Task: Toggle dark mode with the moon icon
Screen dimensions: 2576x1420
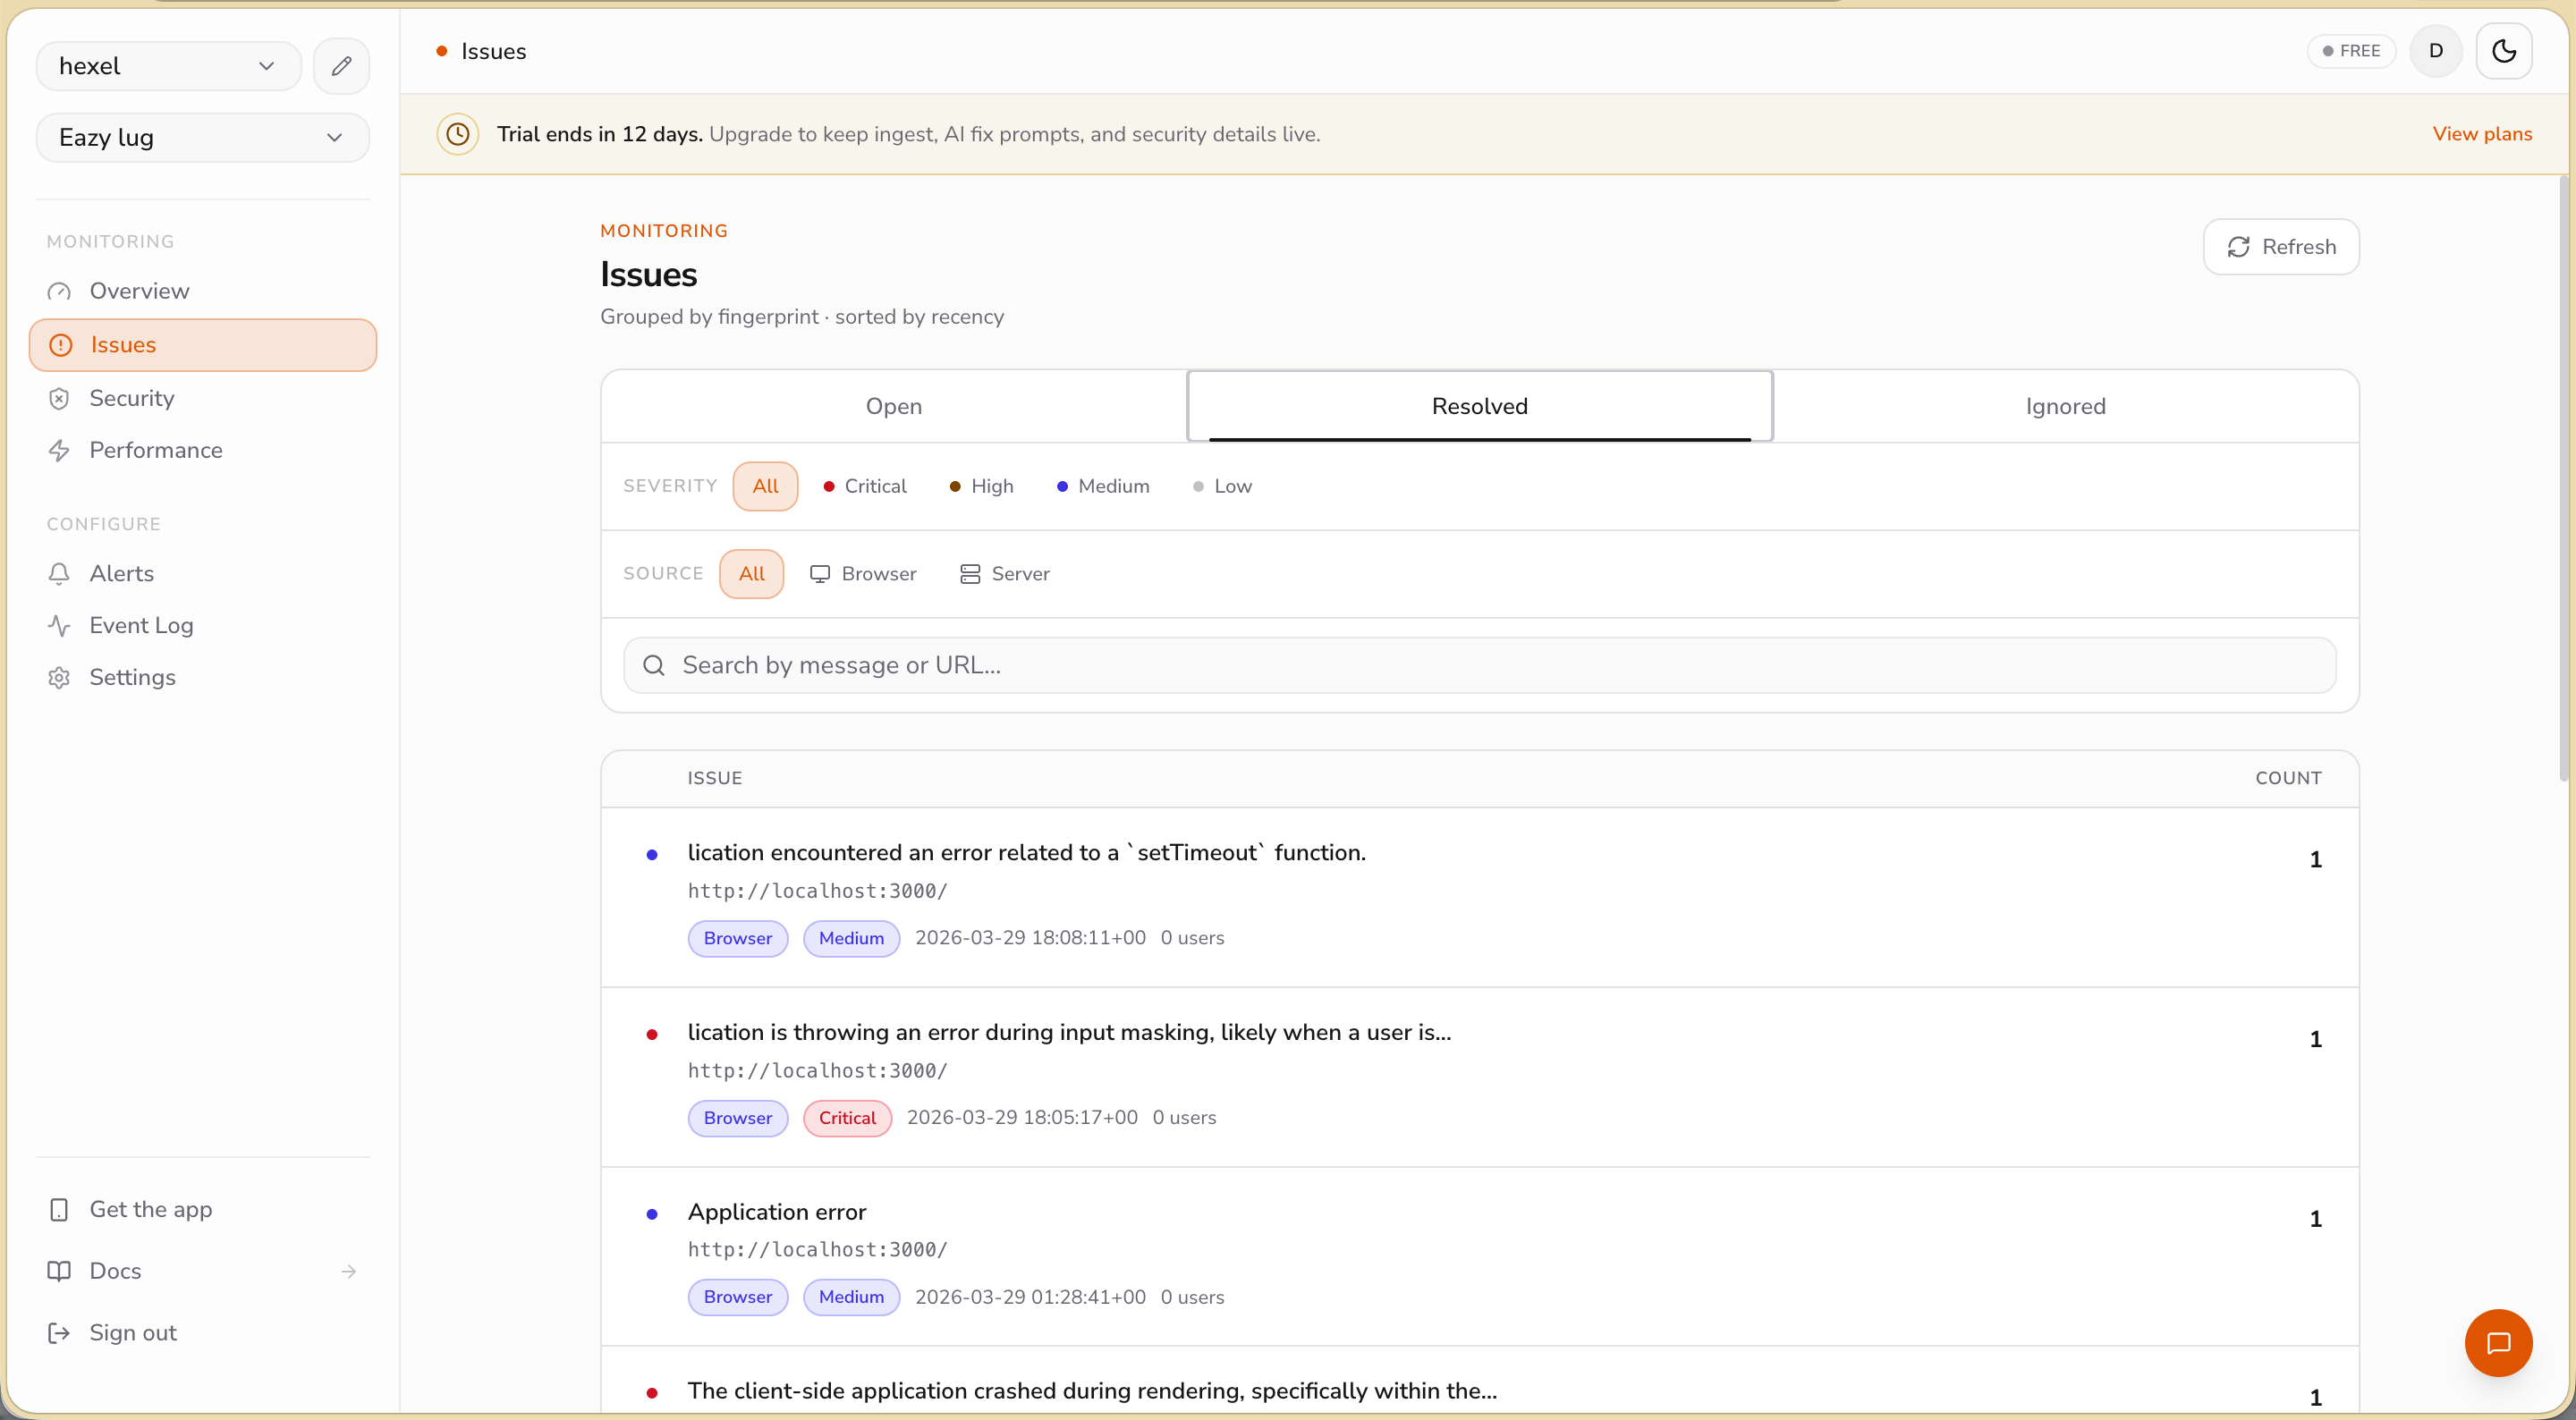Action: (2504, 51)
